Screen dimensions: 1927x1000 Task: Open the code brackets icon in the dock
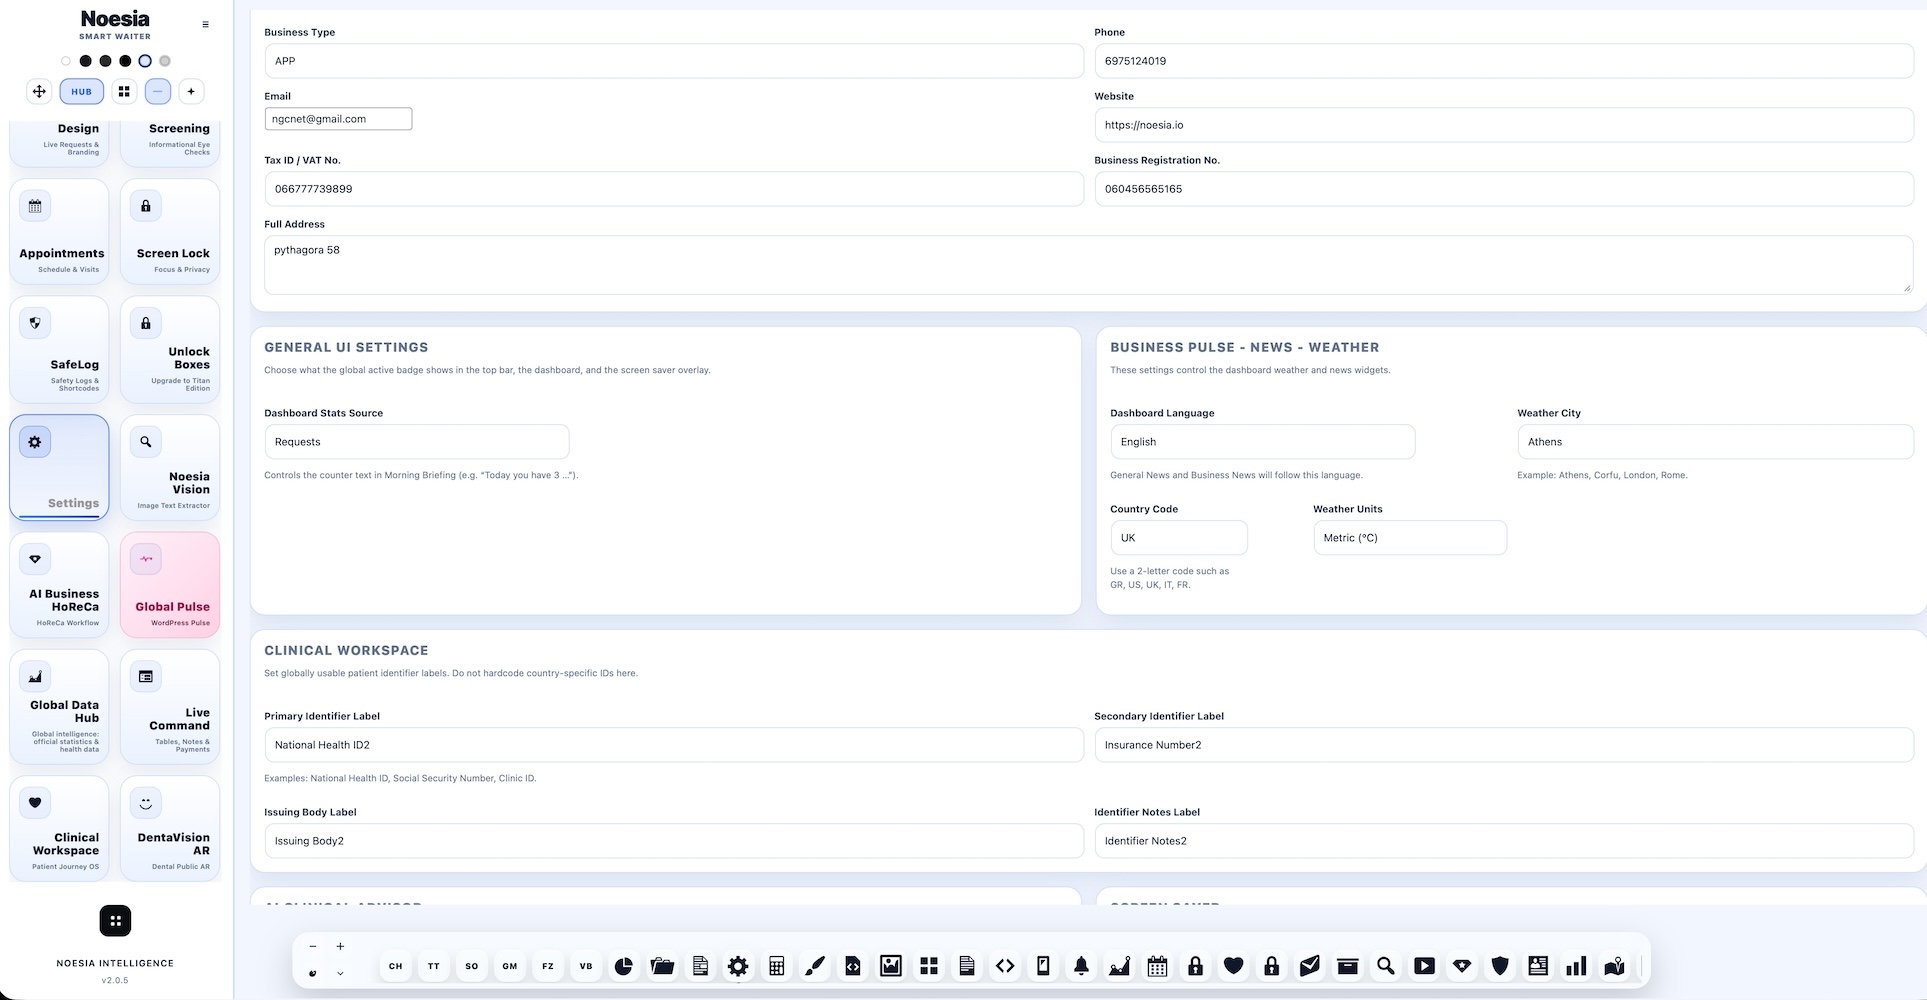coord(1005,966)
